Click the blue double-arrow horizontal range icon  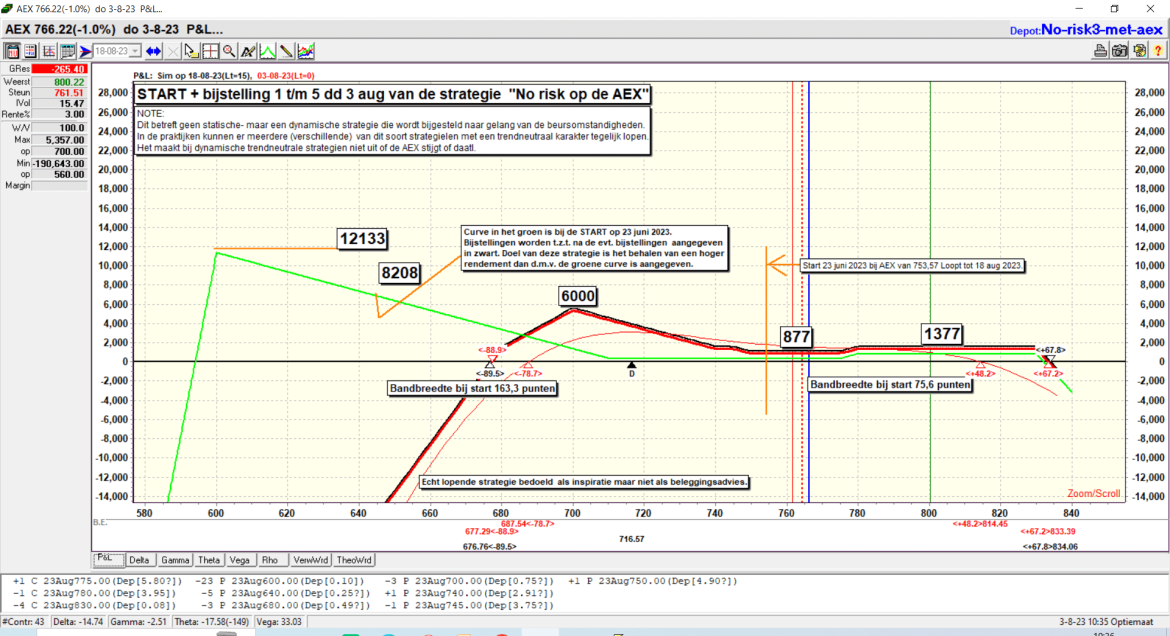point(154,52)
